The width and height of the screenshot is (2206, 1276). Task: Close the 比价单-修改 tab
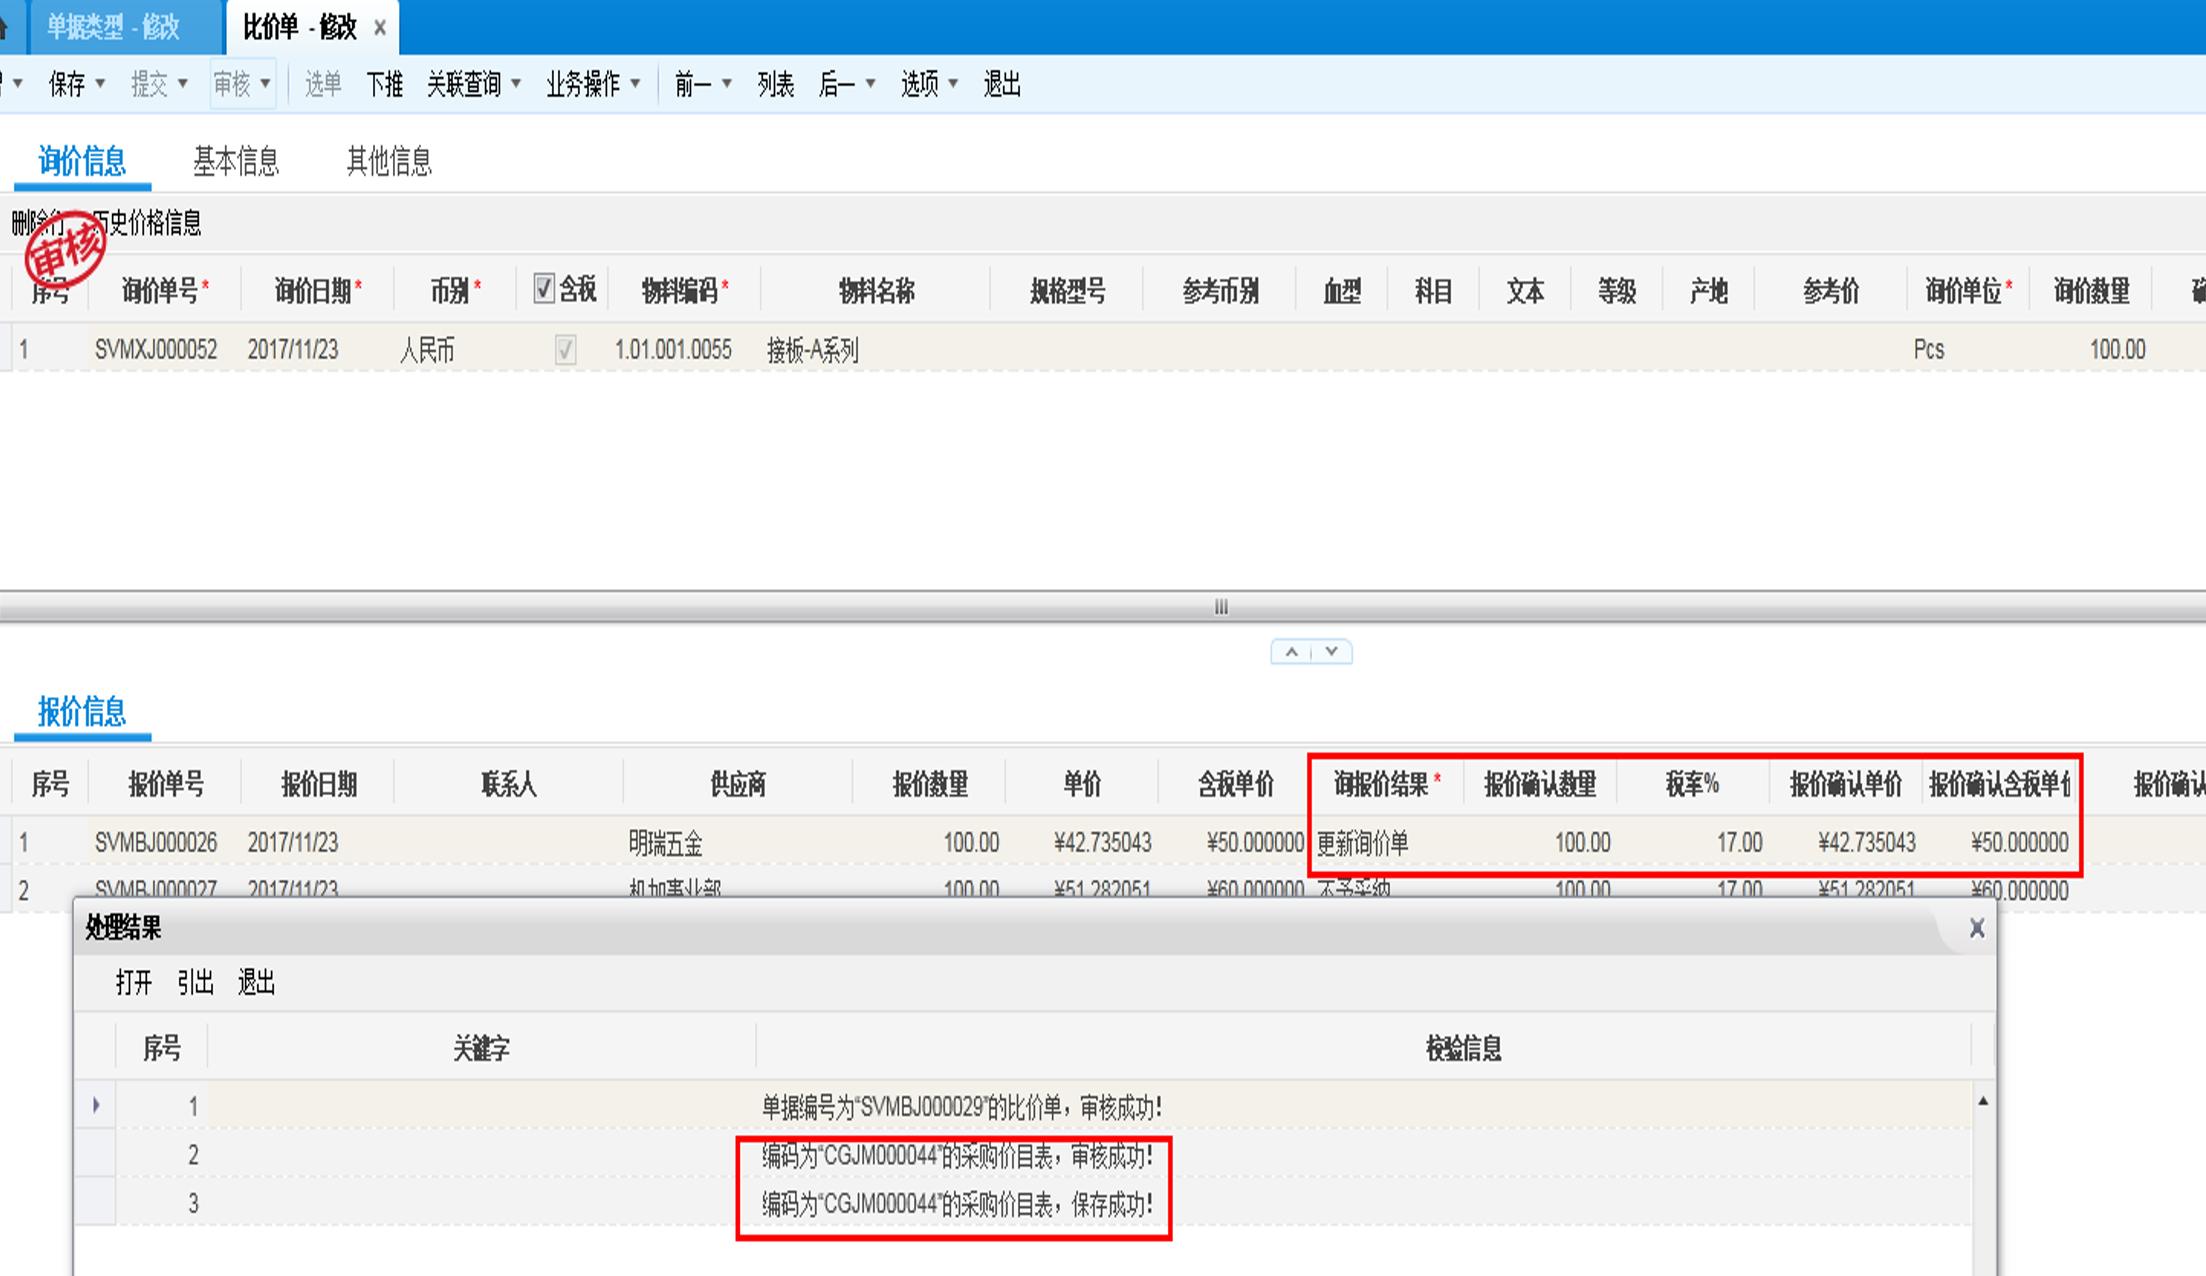[380, 28]
